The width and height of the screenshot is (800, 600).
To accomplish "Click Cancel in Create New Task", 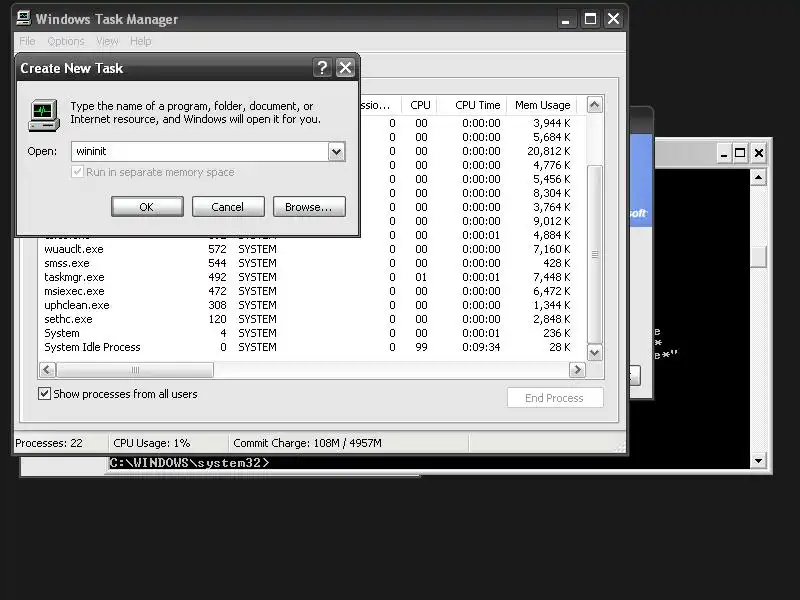I will 228,207.
